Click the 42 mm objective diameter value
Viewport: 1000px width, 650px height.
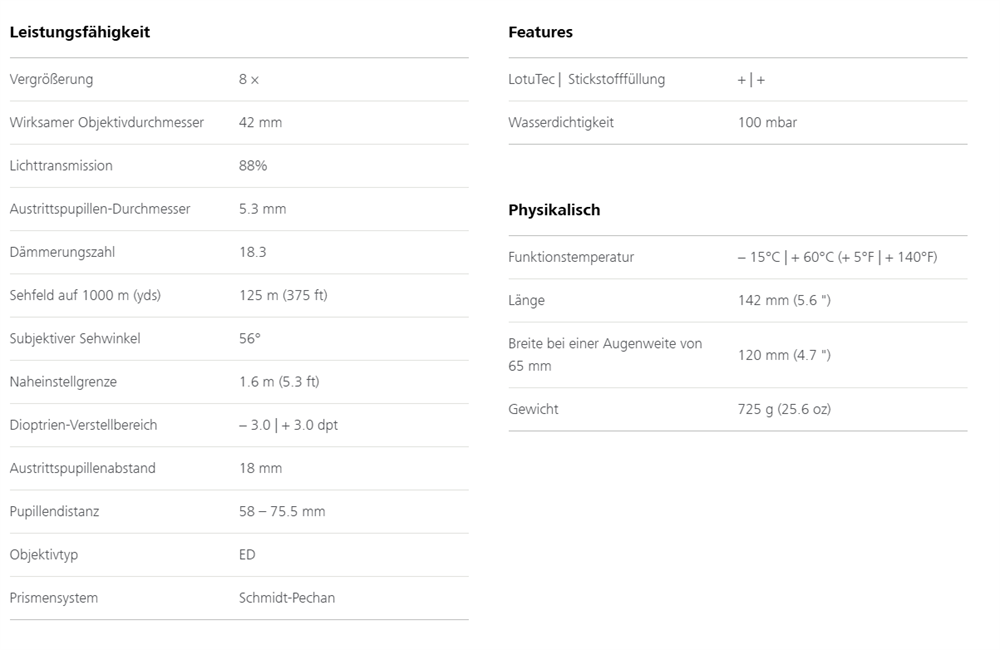click(260, 122)
